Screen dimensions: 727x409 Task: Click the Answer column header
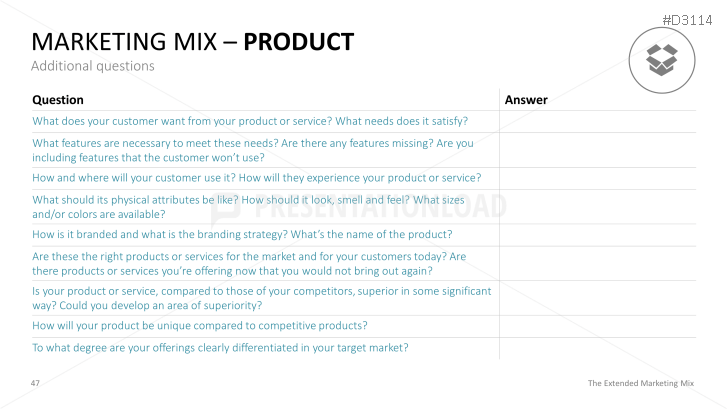[x=526, y=100]
